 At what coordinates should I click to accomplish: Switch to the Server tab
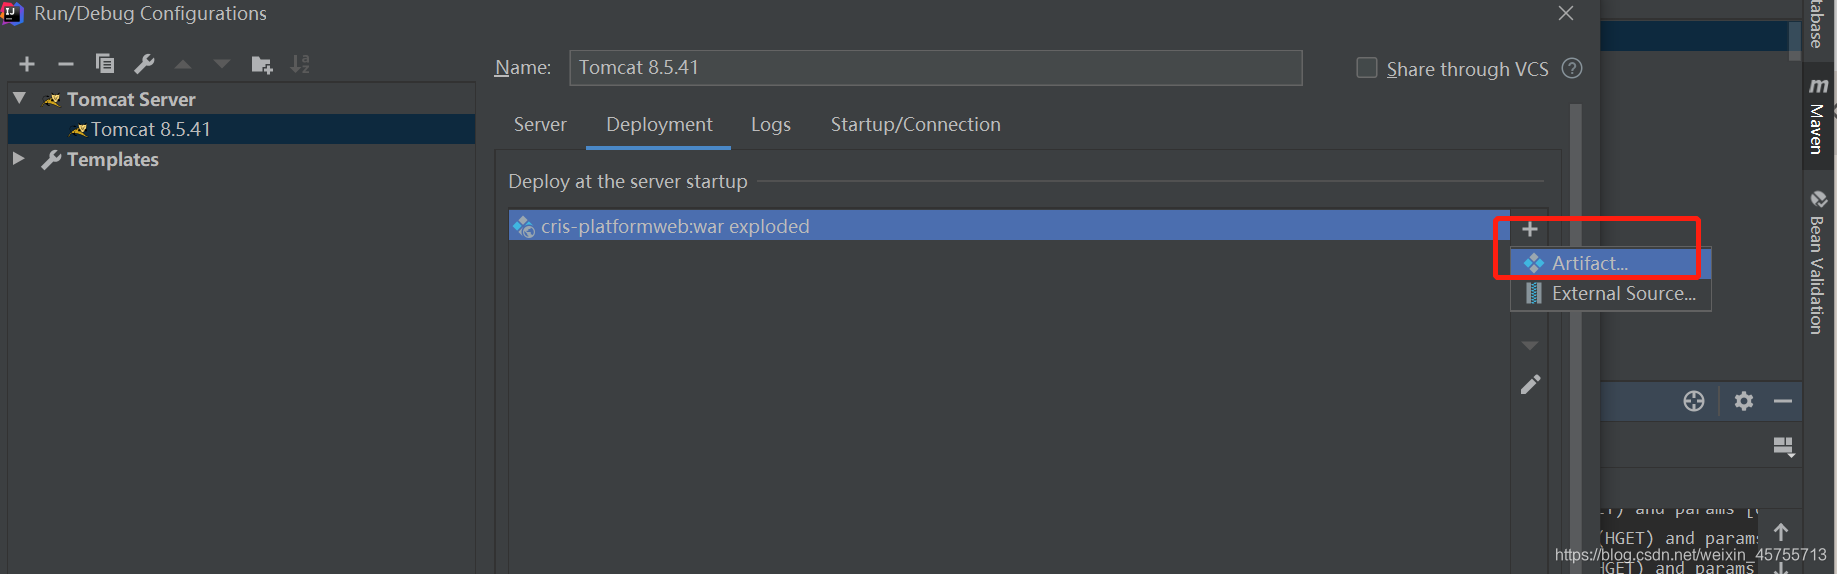click(x=540, y=125)
